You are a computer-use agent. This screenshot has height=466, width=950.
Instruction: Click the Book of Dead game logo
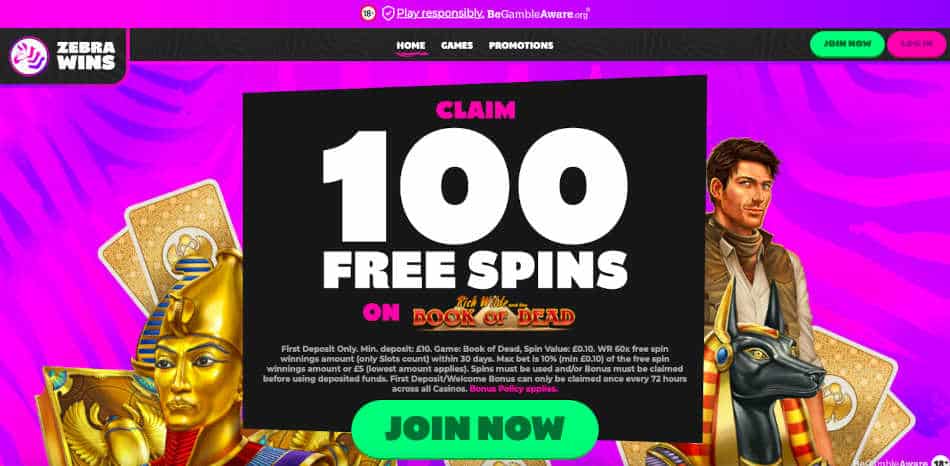pos(494,313)
